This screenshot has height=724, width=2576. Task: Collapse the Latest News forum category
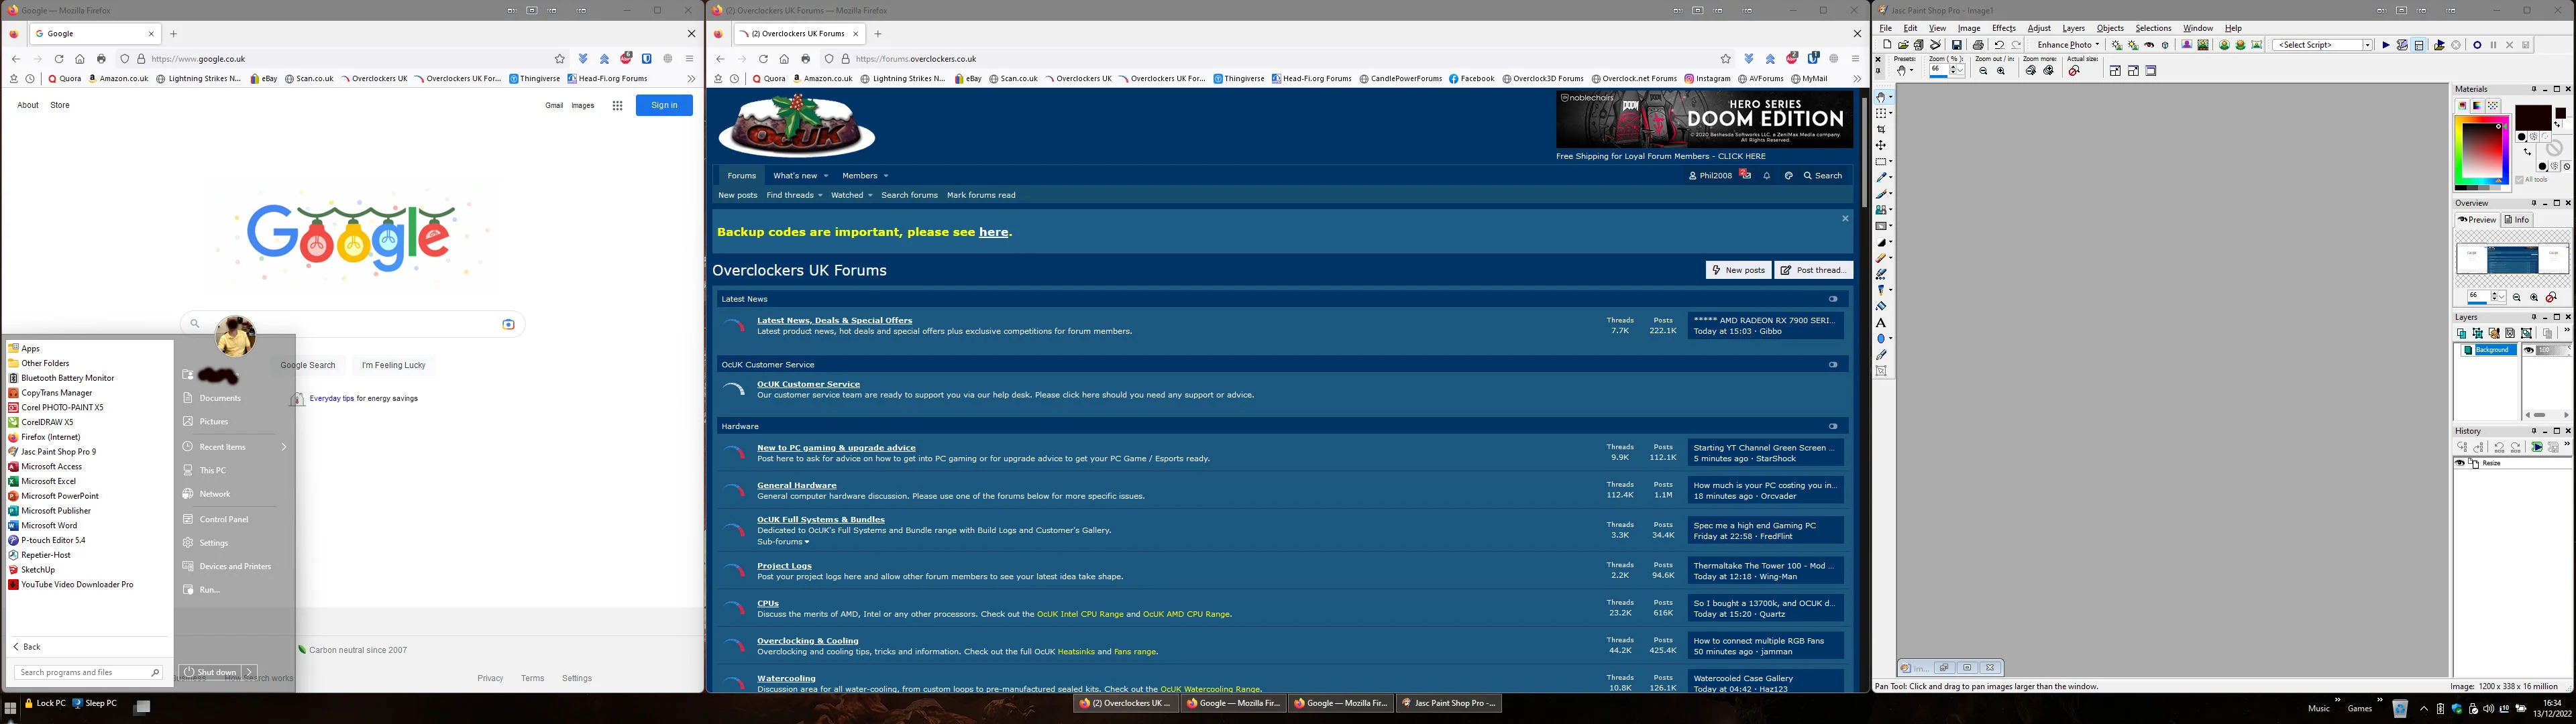click(x=1833, y=299)
